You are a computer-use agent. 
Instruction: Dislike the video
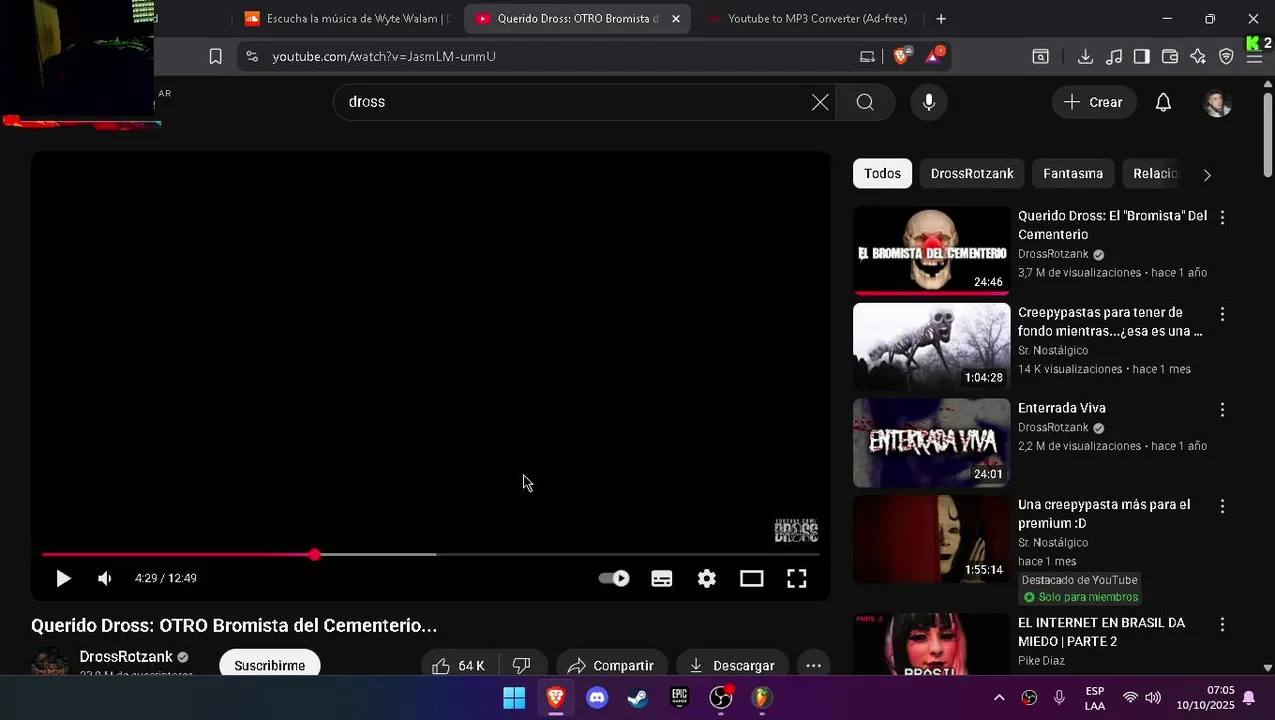522,665
